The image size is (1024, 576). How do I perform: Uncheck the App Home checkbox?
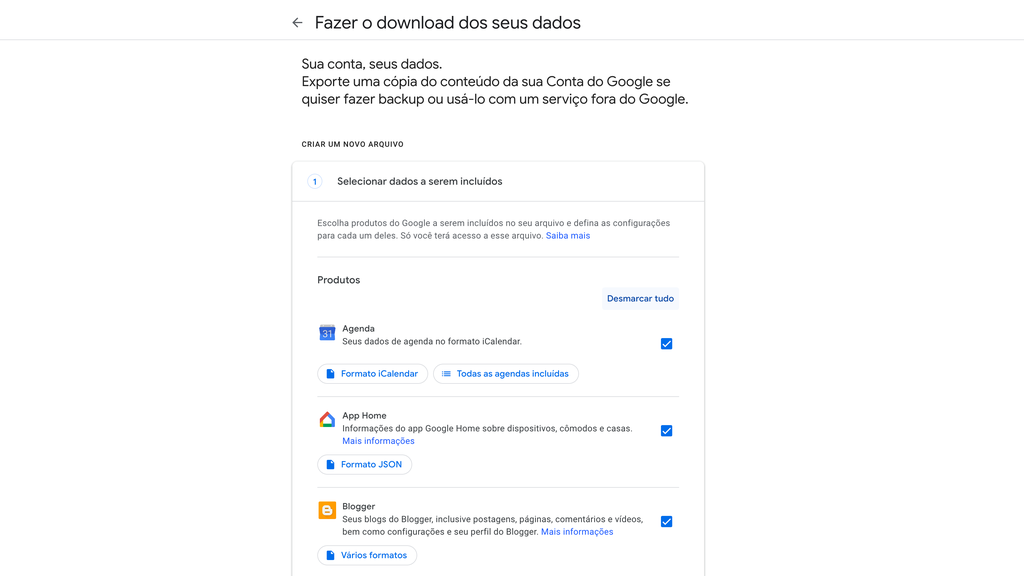click(666, 430)
